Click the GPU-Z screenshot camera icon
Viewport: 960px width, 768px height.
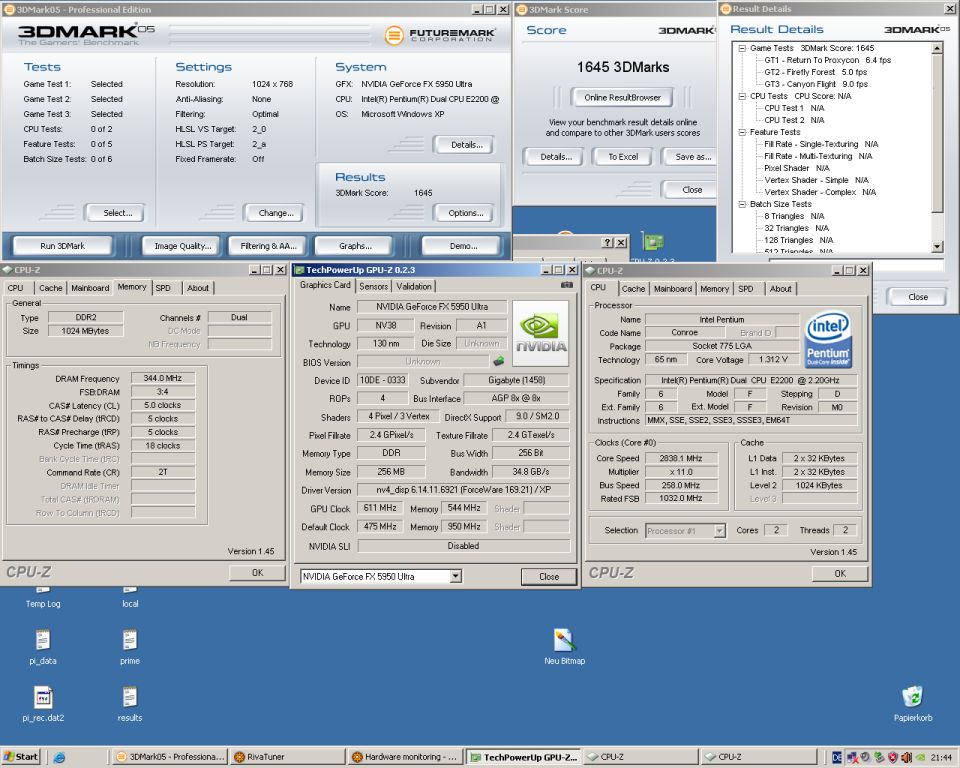[567, 285]
